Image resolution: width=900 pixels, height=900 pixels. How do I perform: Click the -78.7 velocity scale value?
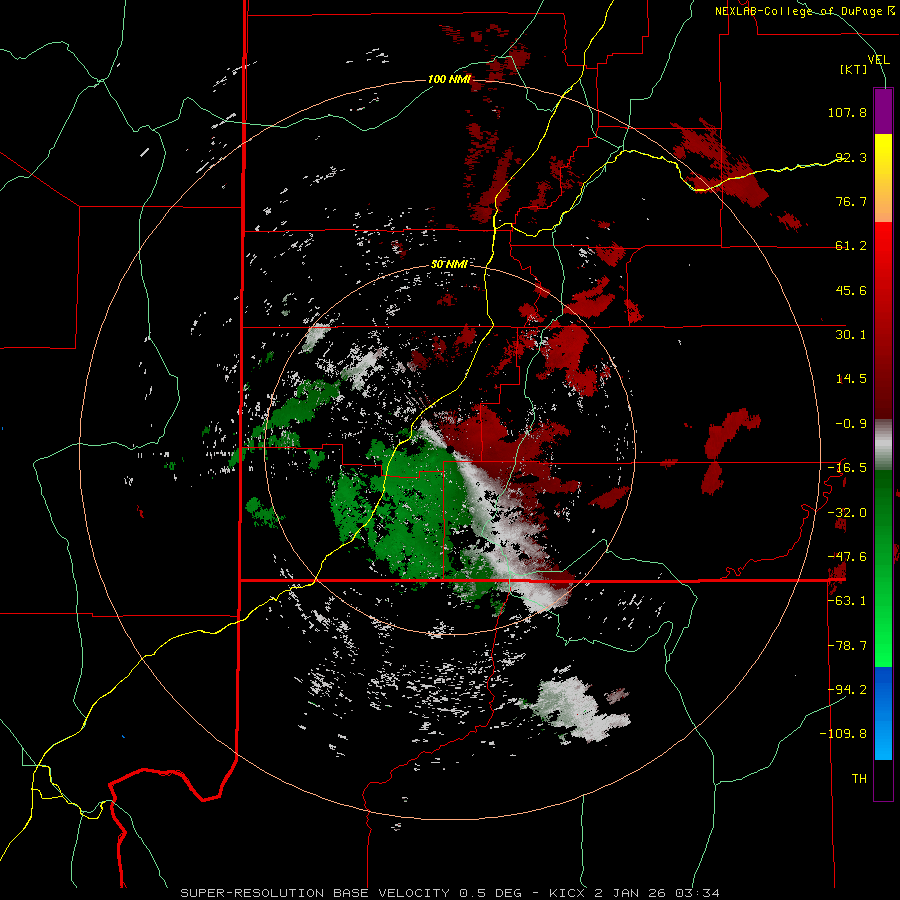847,646
